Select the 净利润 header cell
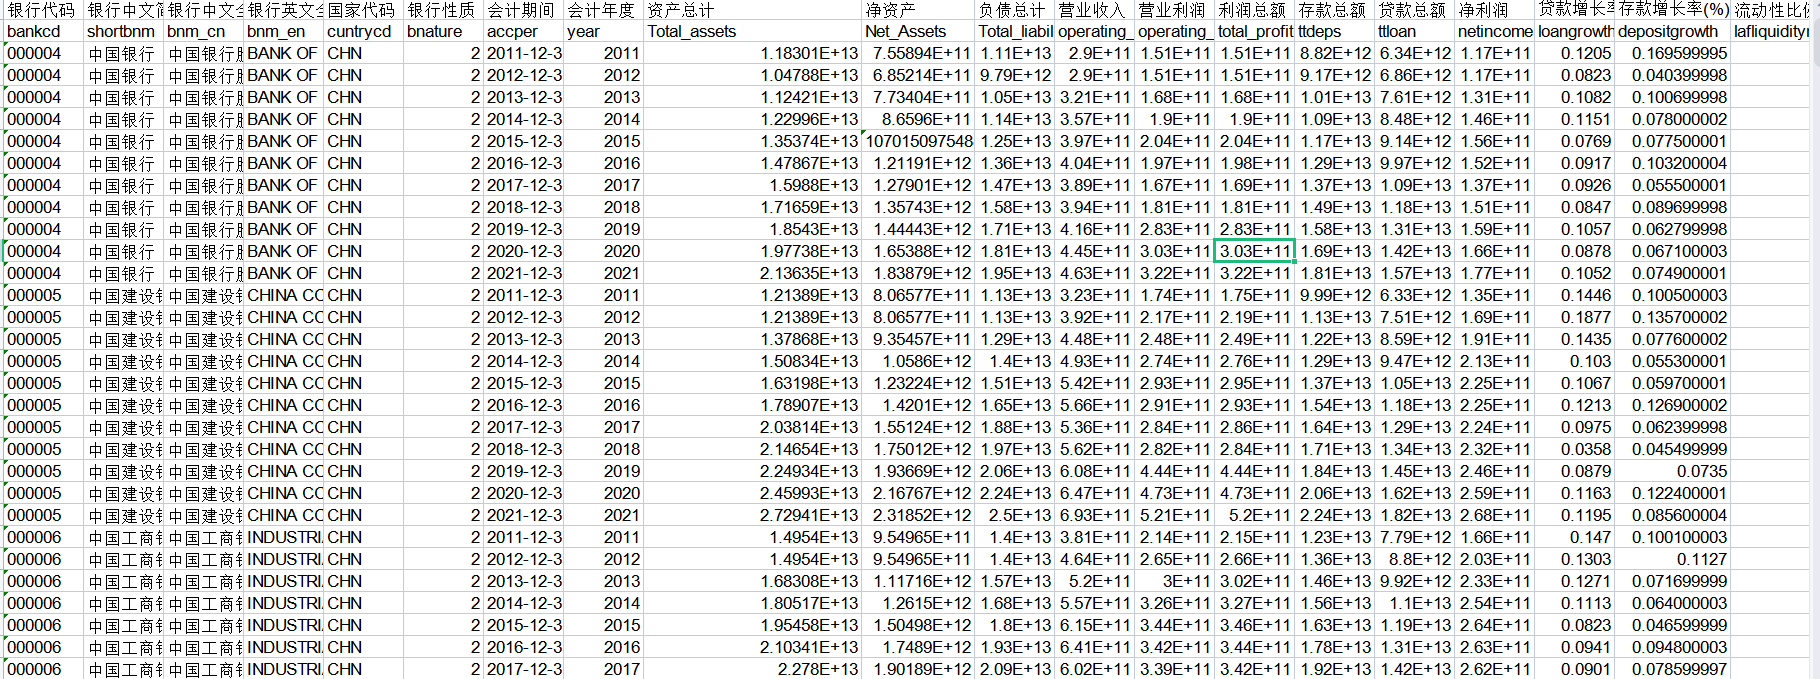Image resolution: width=1820 pixels, height=679 pixels. [x=1495, y=10]
